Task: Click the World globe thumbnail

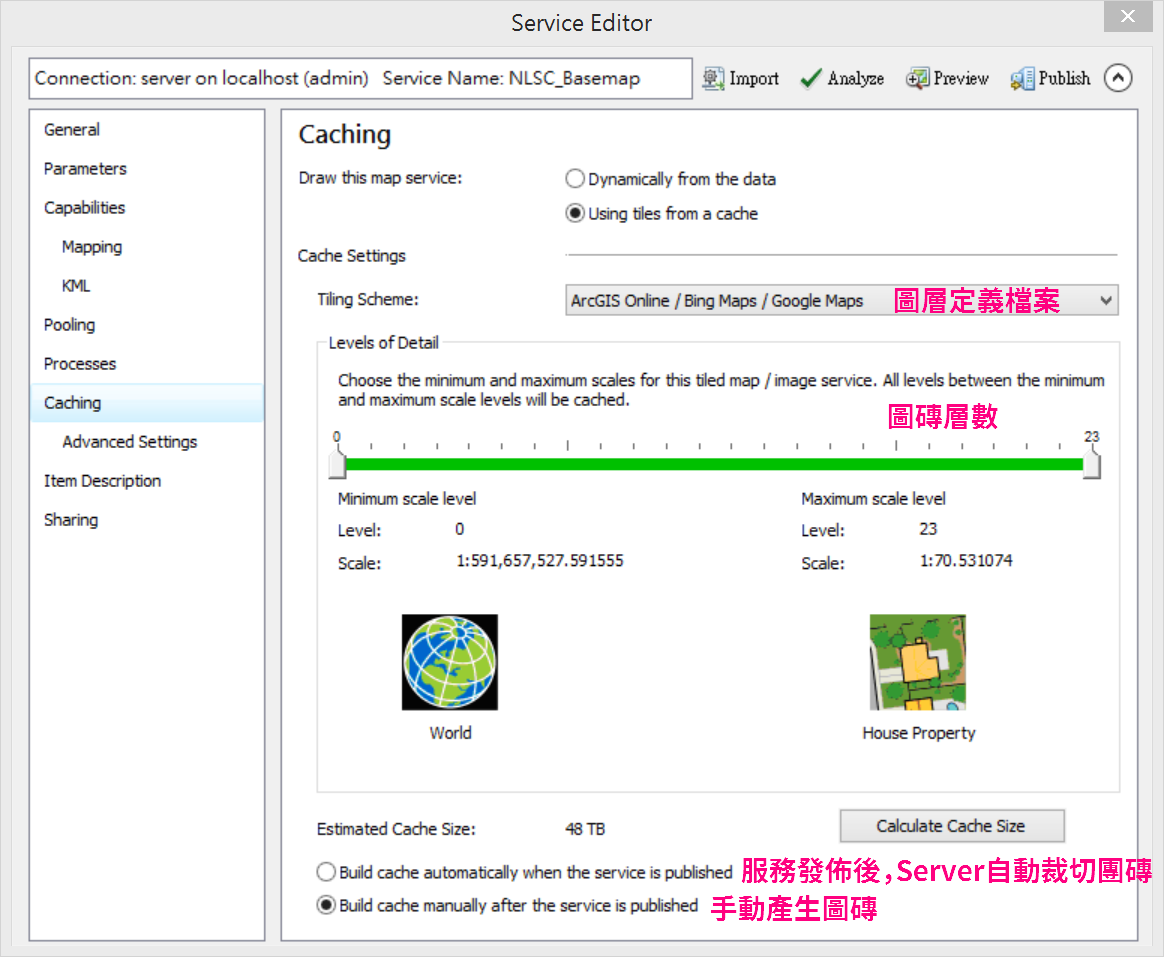Action: coord(450,662)
